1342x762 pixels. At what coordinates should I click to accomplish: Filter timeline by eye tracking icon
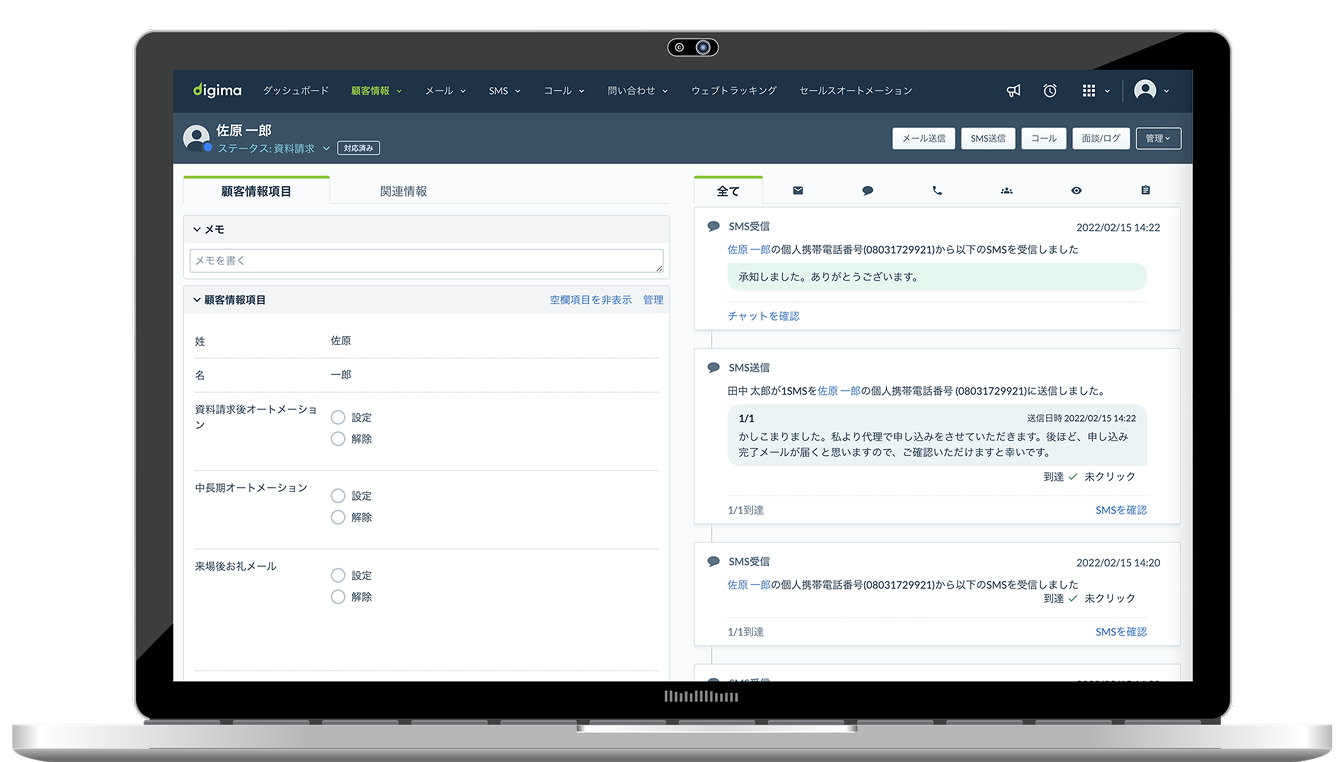pyautogui.click(x=1076, y=191)
